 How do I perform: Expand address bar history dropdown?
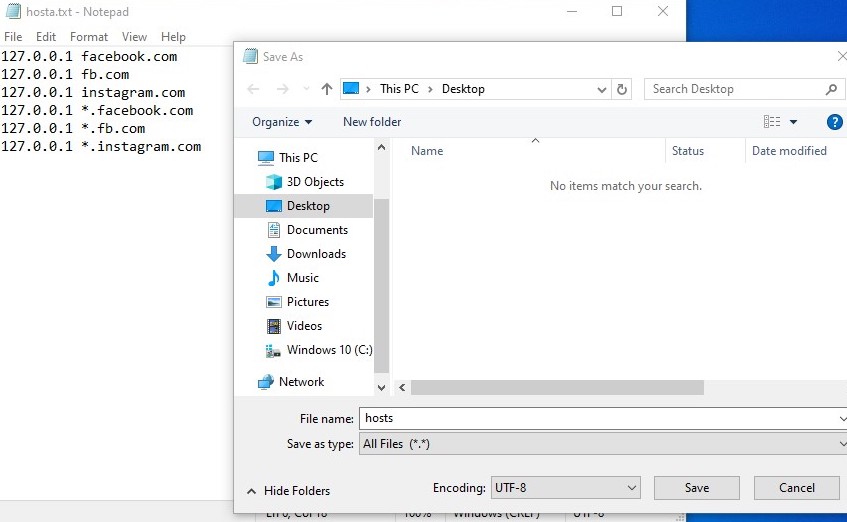[601, 90]
